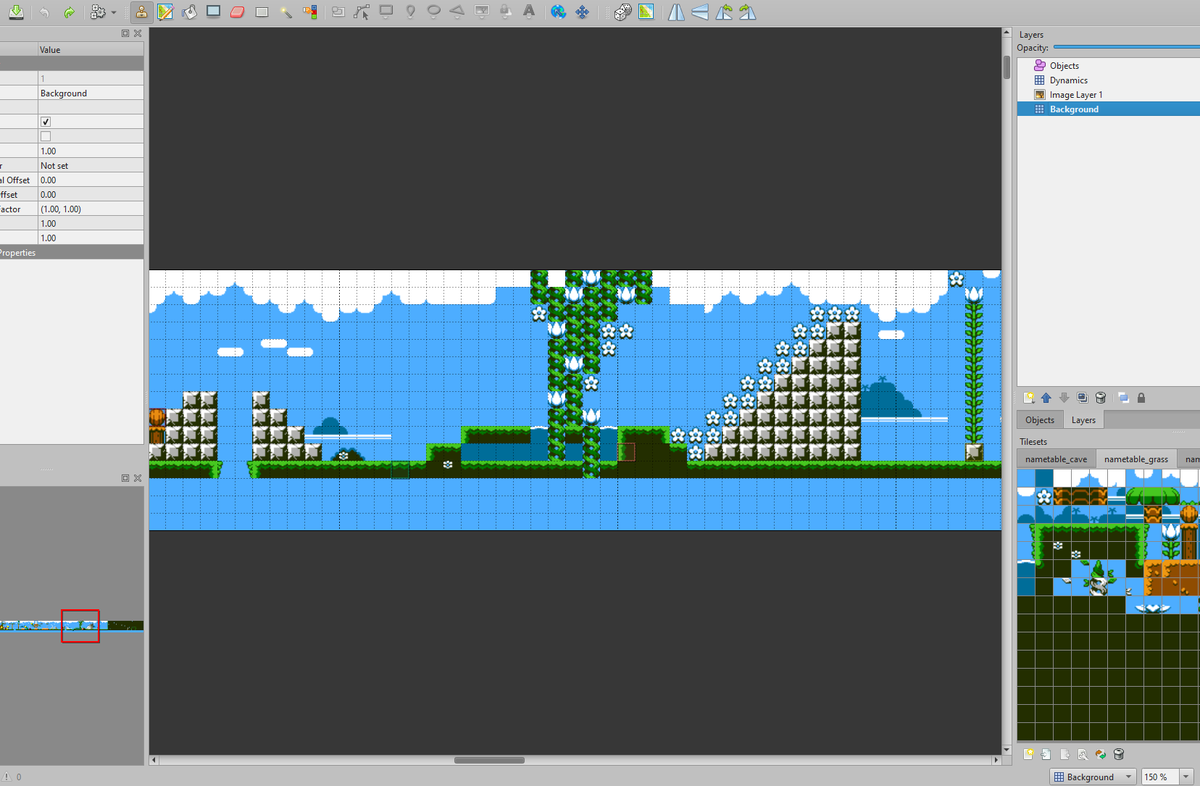
Task: Click the Embed Tileset icon
Action: pyautogui.click(x=1046, y=754)
